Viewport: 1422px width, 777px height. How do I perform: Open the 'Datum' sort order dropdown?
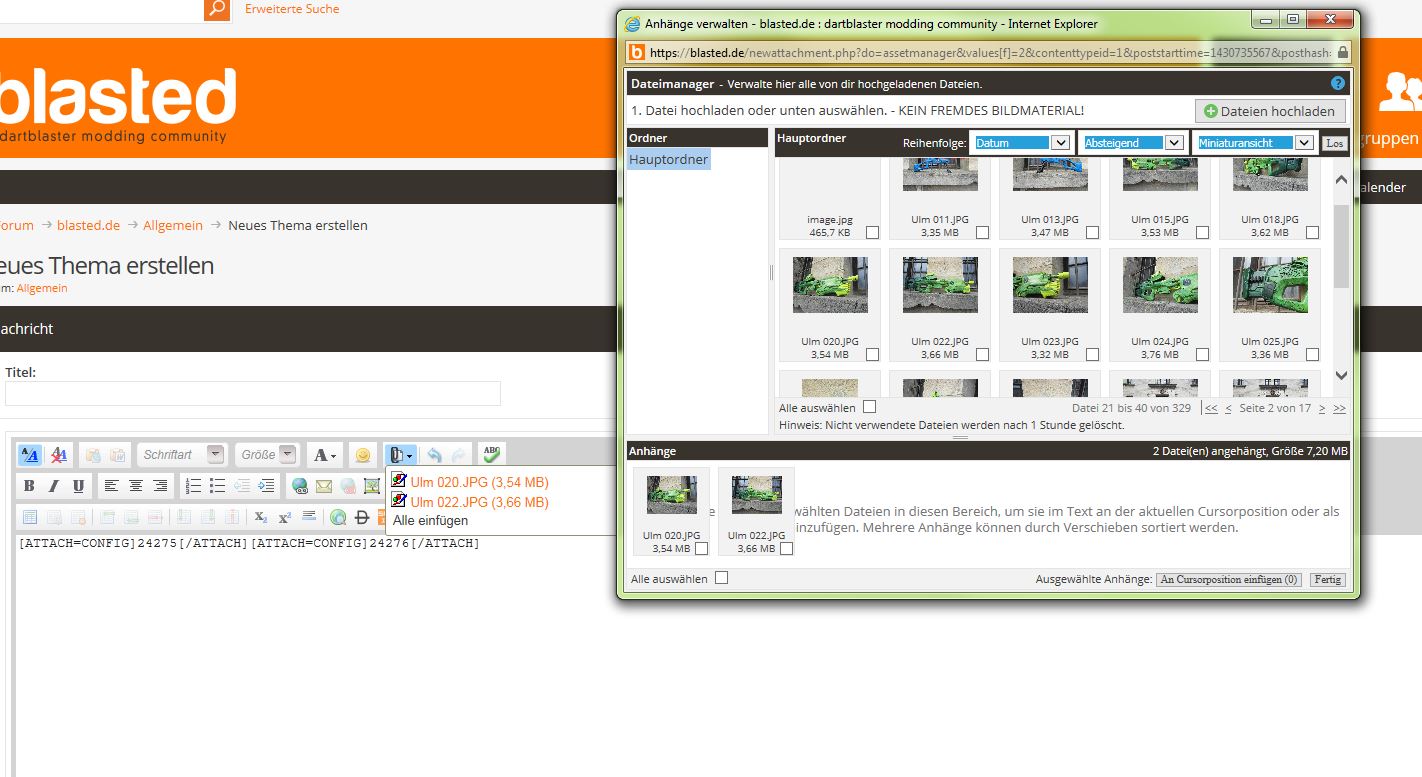coord(1022,143)
